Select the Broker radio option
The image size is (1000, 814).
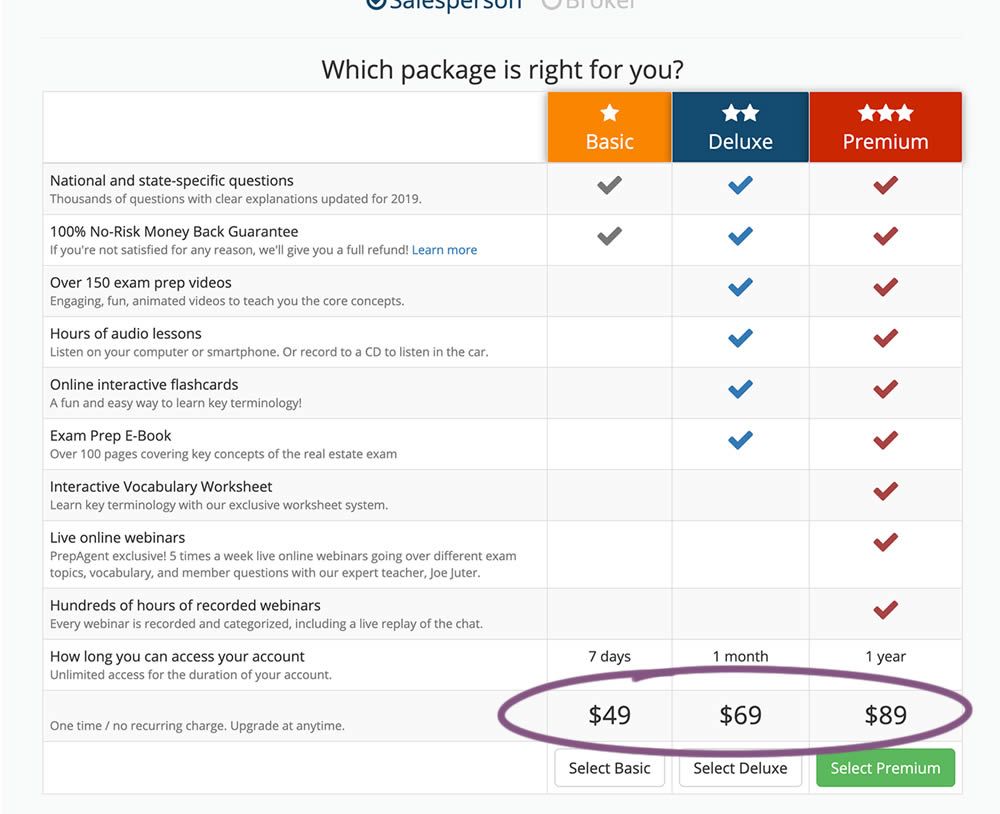pyautogui.click(x=551, y=3)
